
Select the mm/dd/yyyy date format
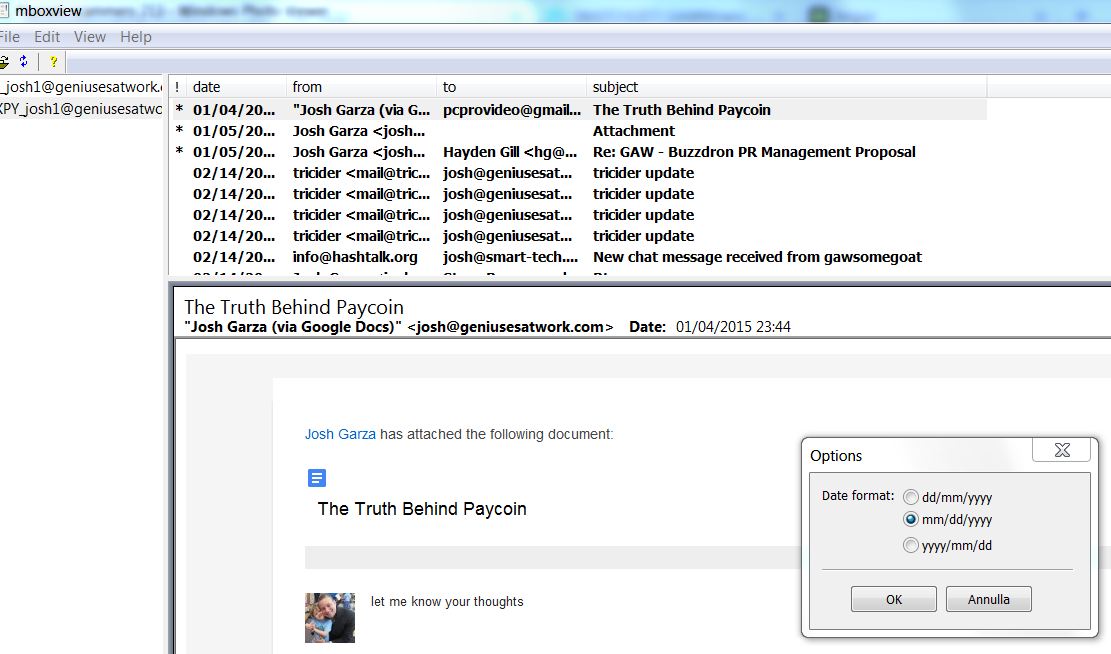click(910, 519)
